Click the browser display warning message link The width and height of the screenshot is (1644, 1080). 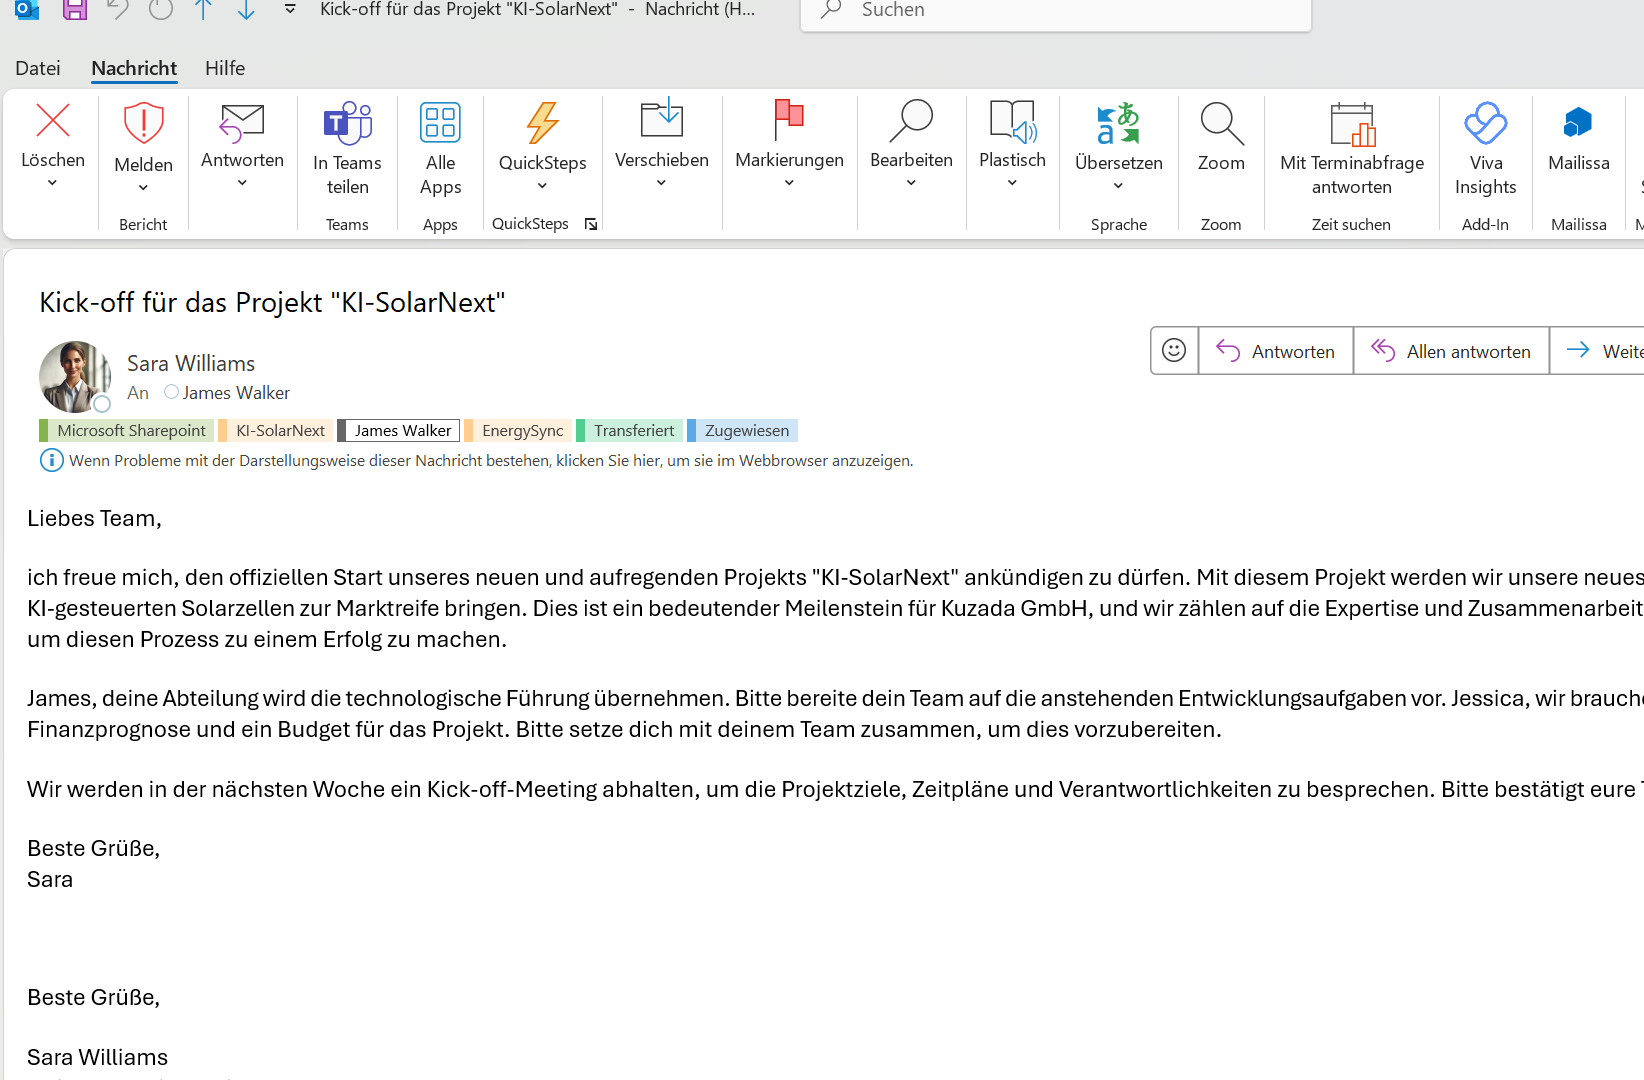pos(490,460)
